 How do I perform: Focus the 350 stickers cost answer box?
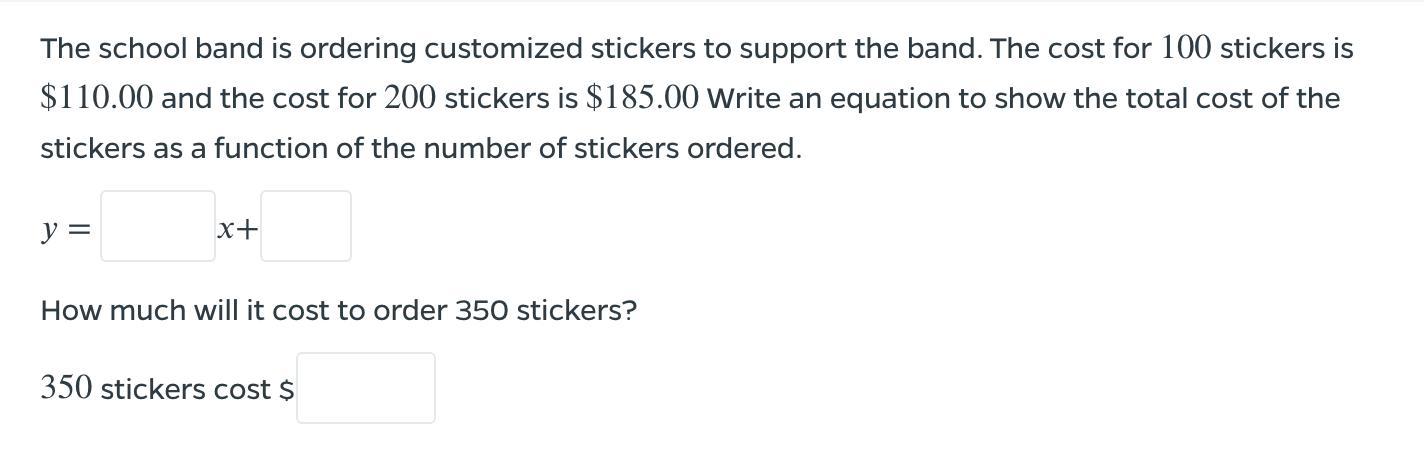pos(366,388)
